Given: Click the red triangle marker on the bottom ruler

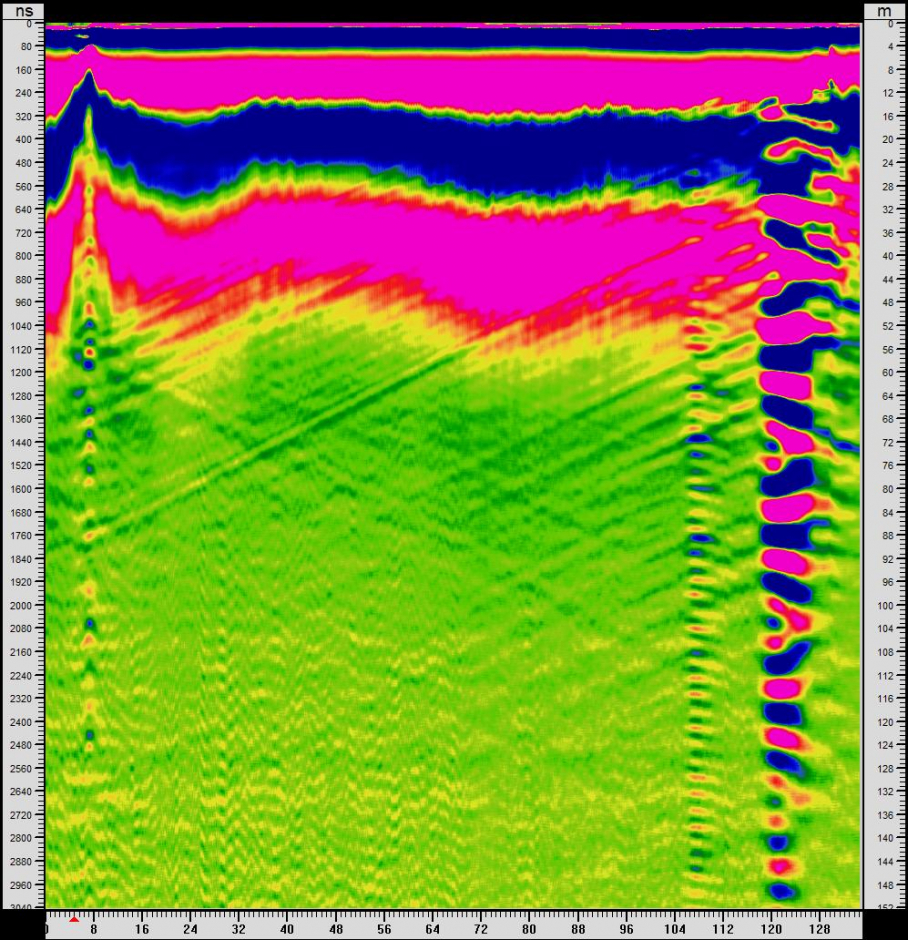Looking at the screenshot, I should tap(74, 918).
